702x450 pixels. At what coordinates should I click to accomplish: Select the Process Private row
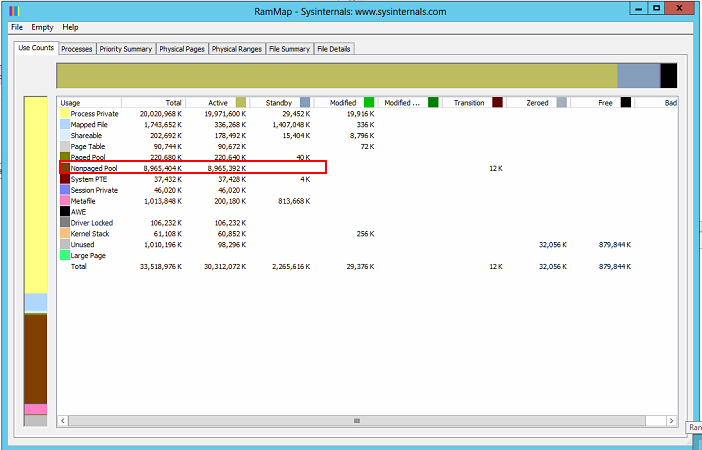[x=367, y=114]
